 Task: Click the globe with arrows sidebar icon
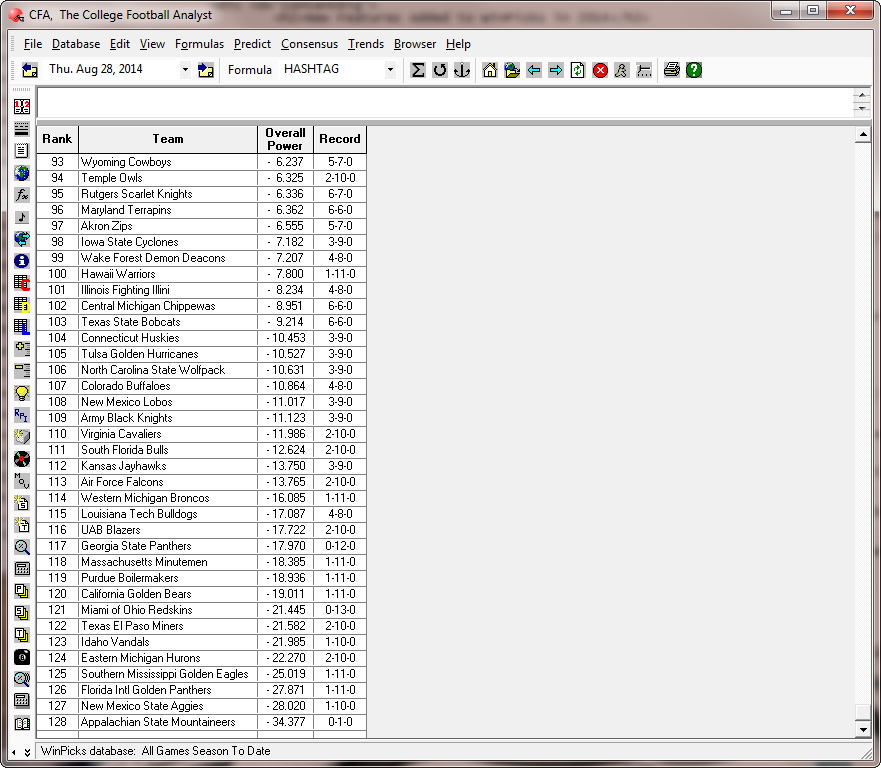(x=22, y=239)
